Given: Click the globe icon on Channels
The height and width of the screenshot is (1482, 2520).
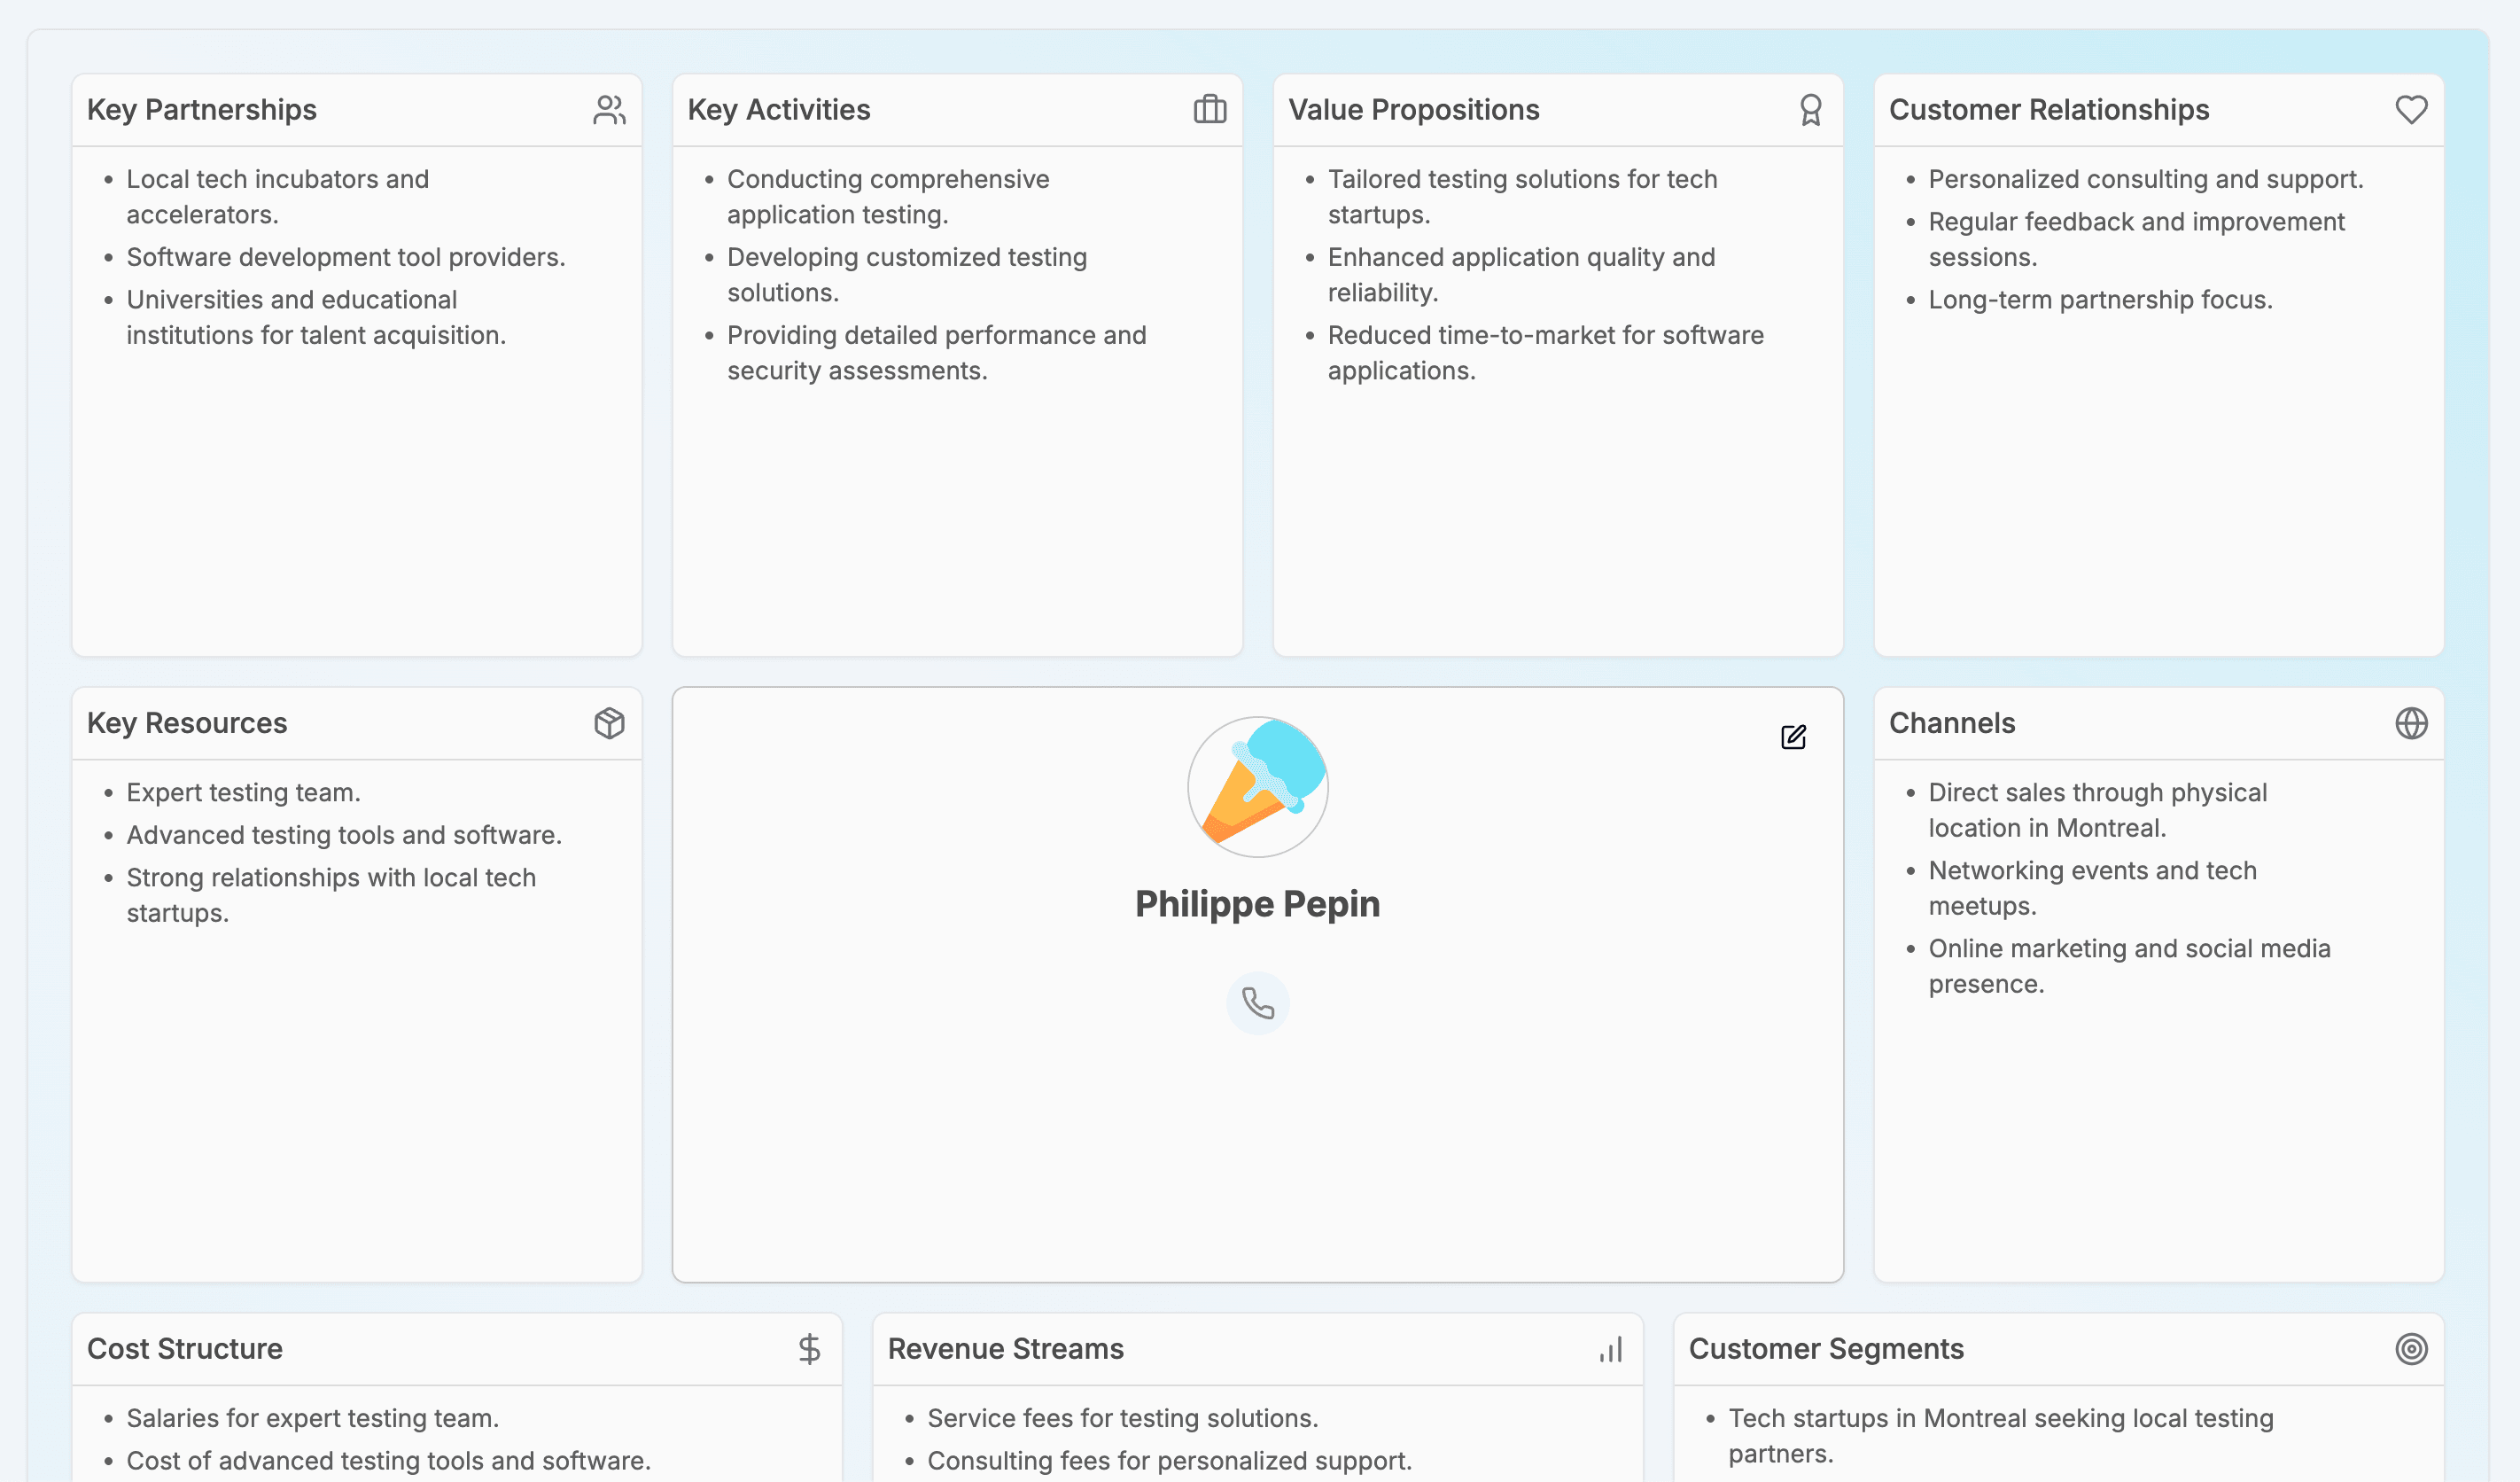Looking at the screenshot, I should pyautogui.click(x=2411, y=722).
